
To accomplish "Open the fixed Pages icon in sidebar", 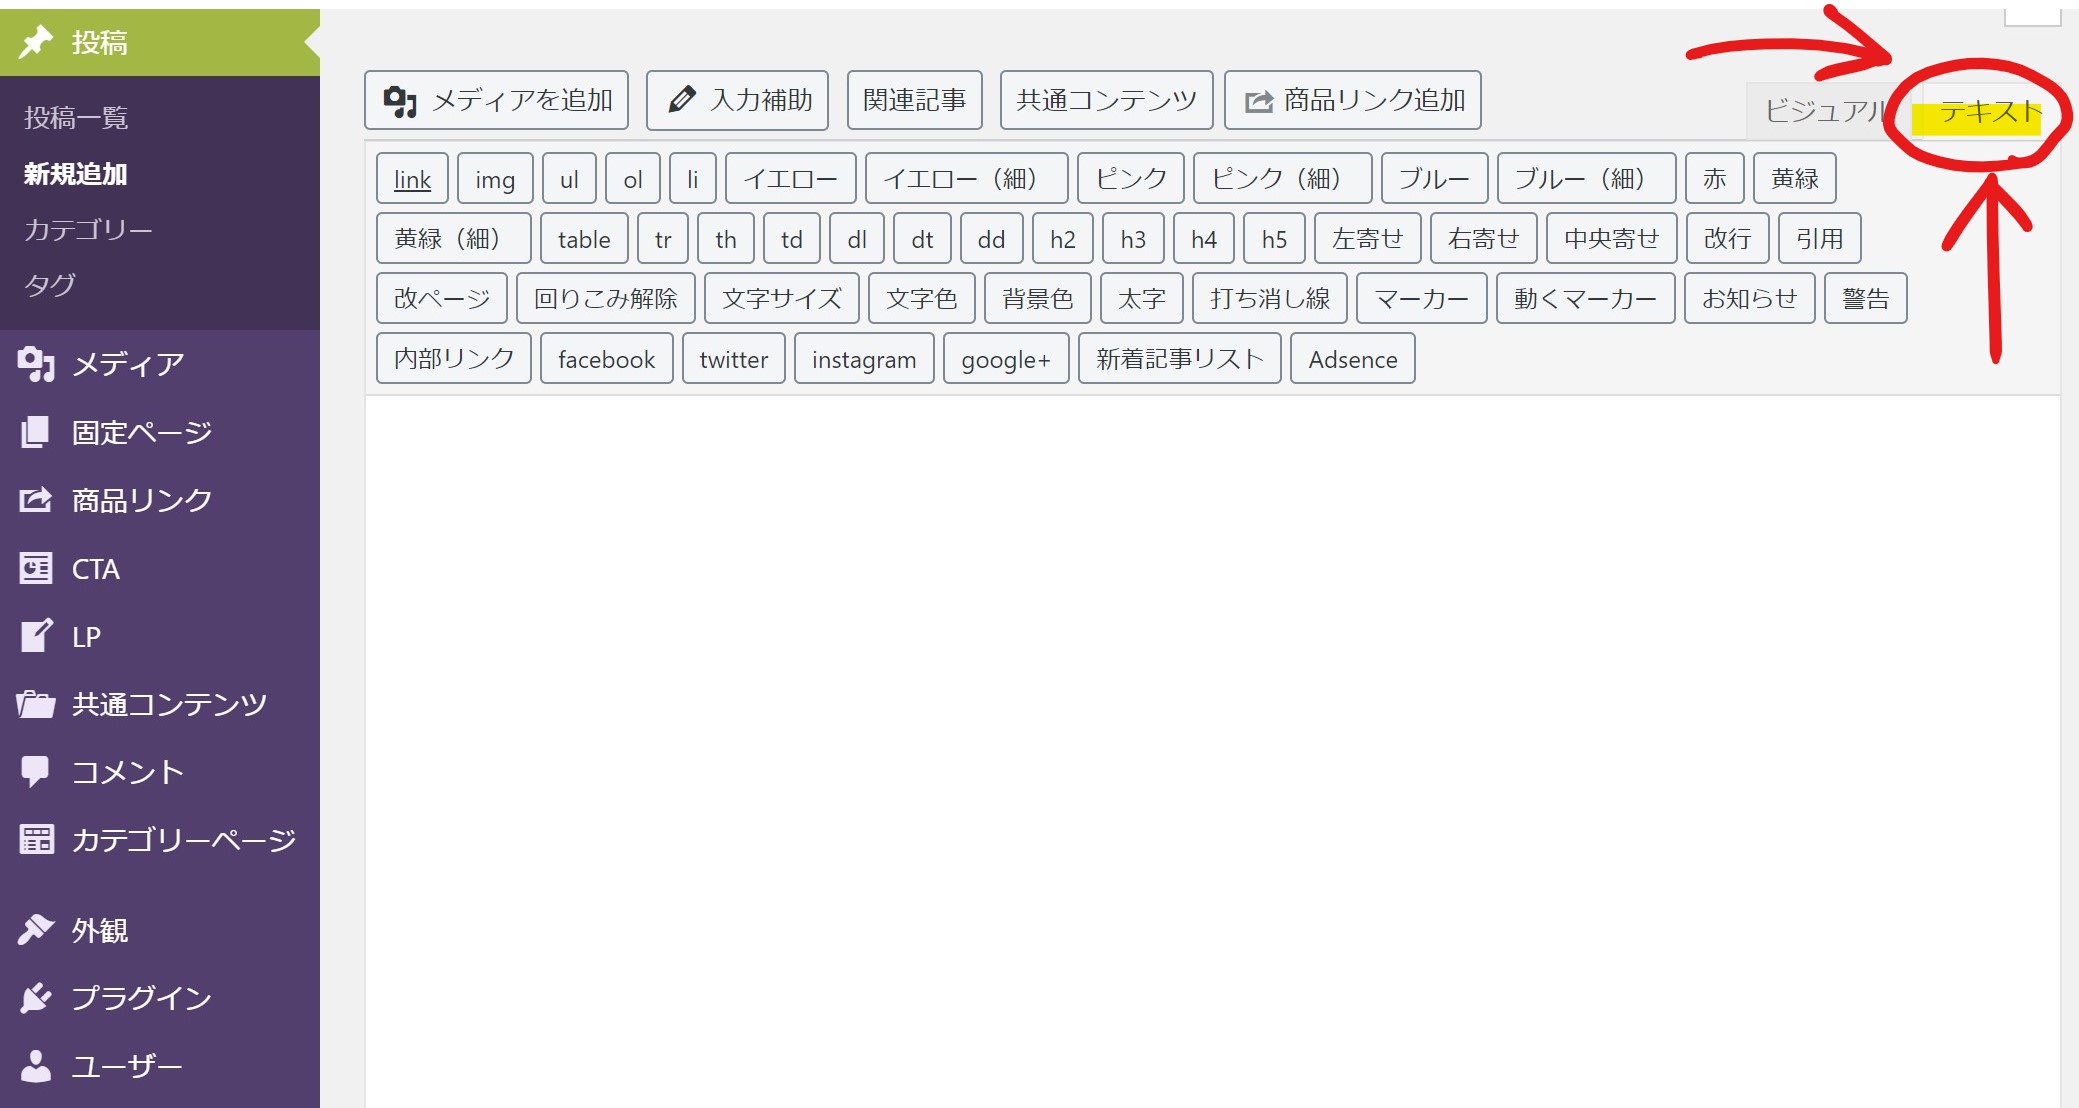I will (35, 432).
